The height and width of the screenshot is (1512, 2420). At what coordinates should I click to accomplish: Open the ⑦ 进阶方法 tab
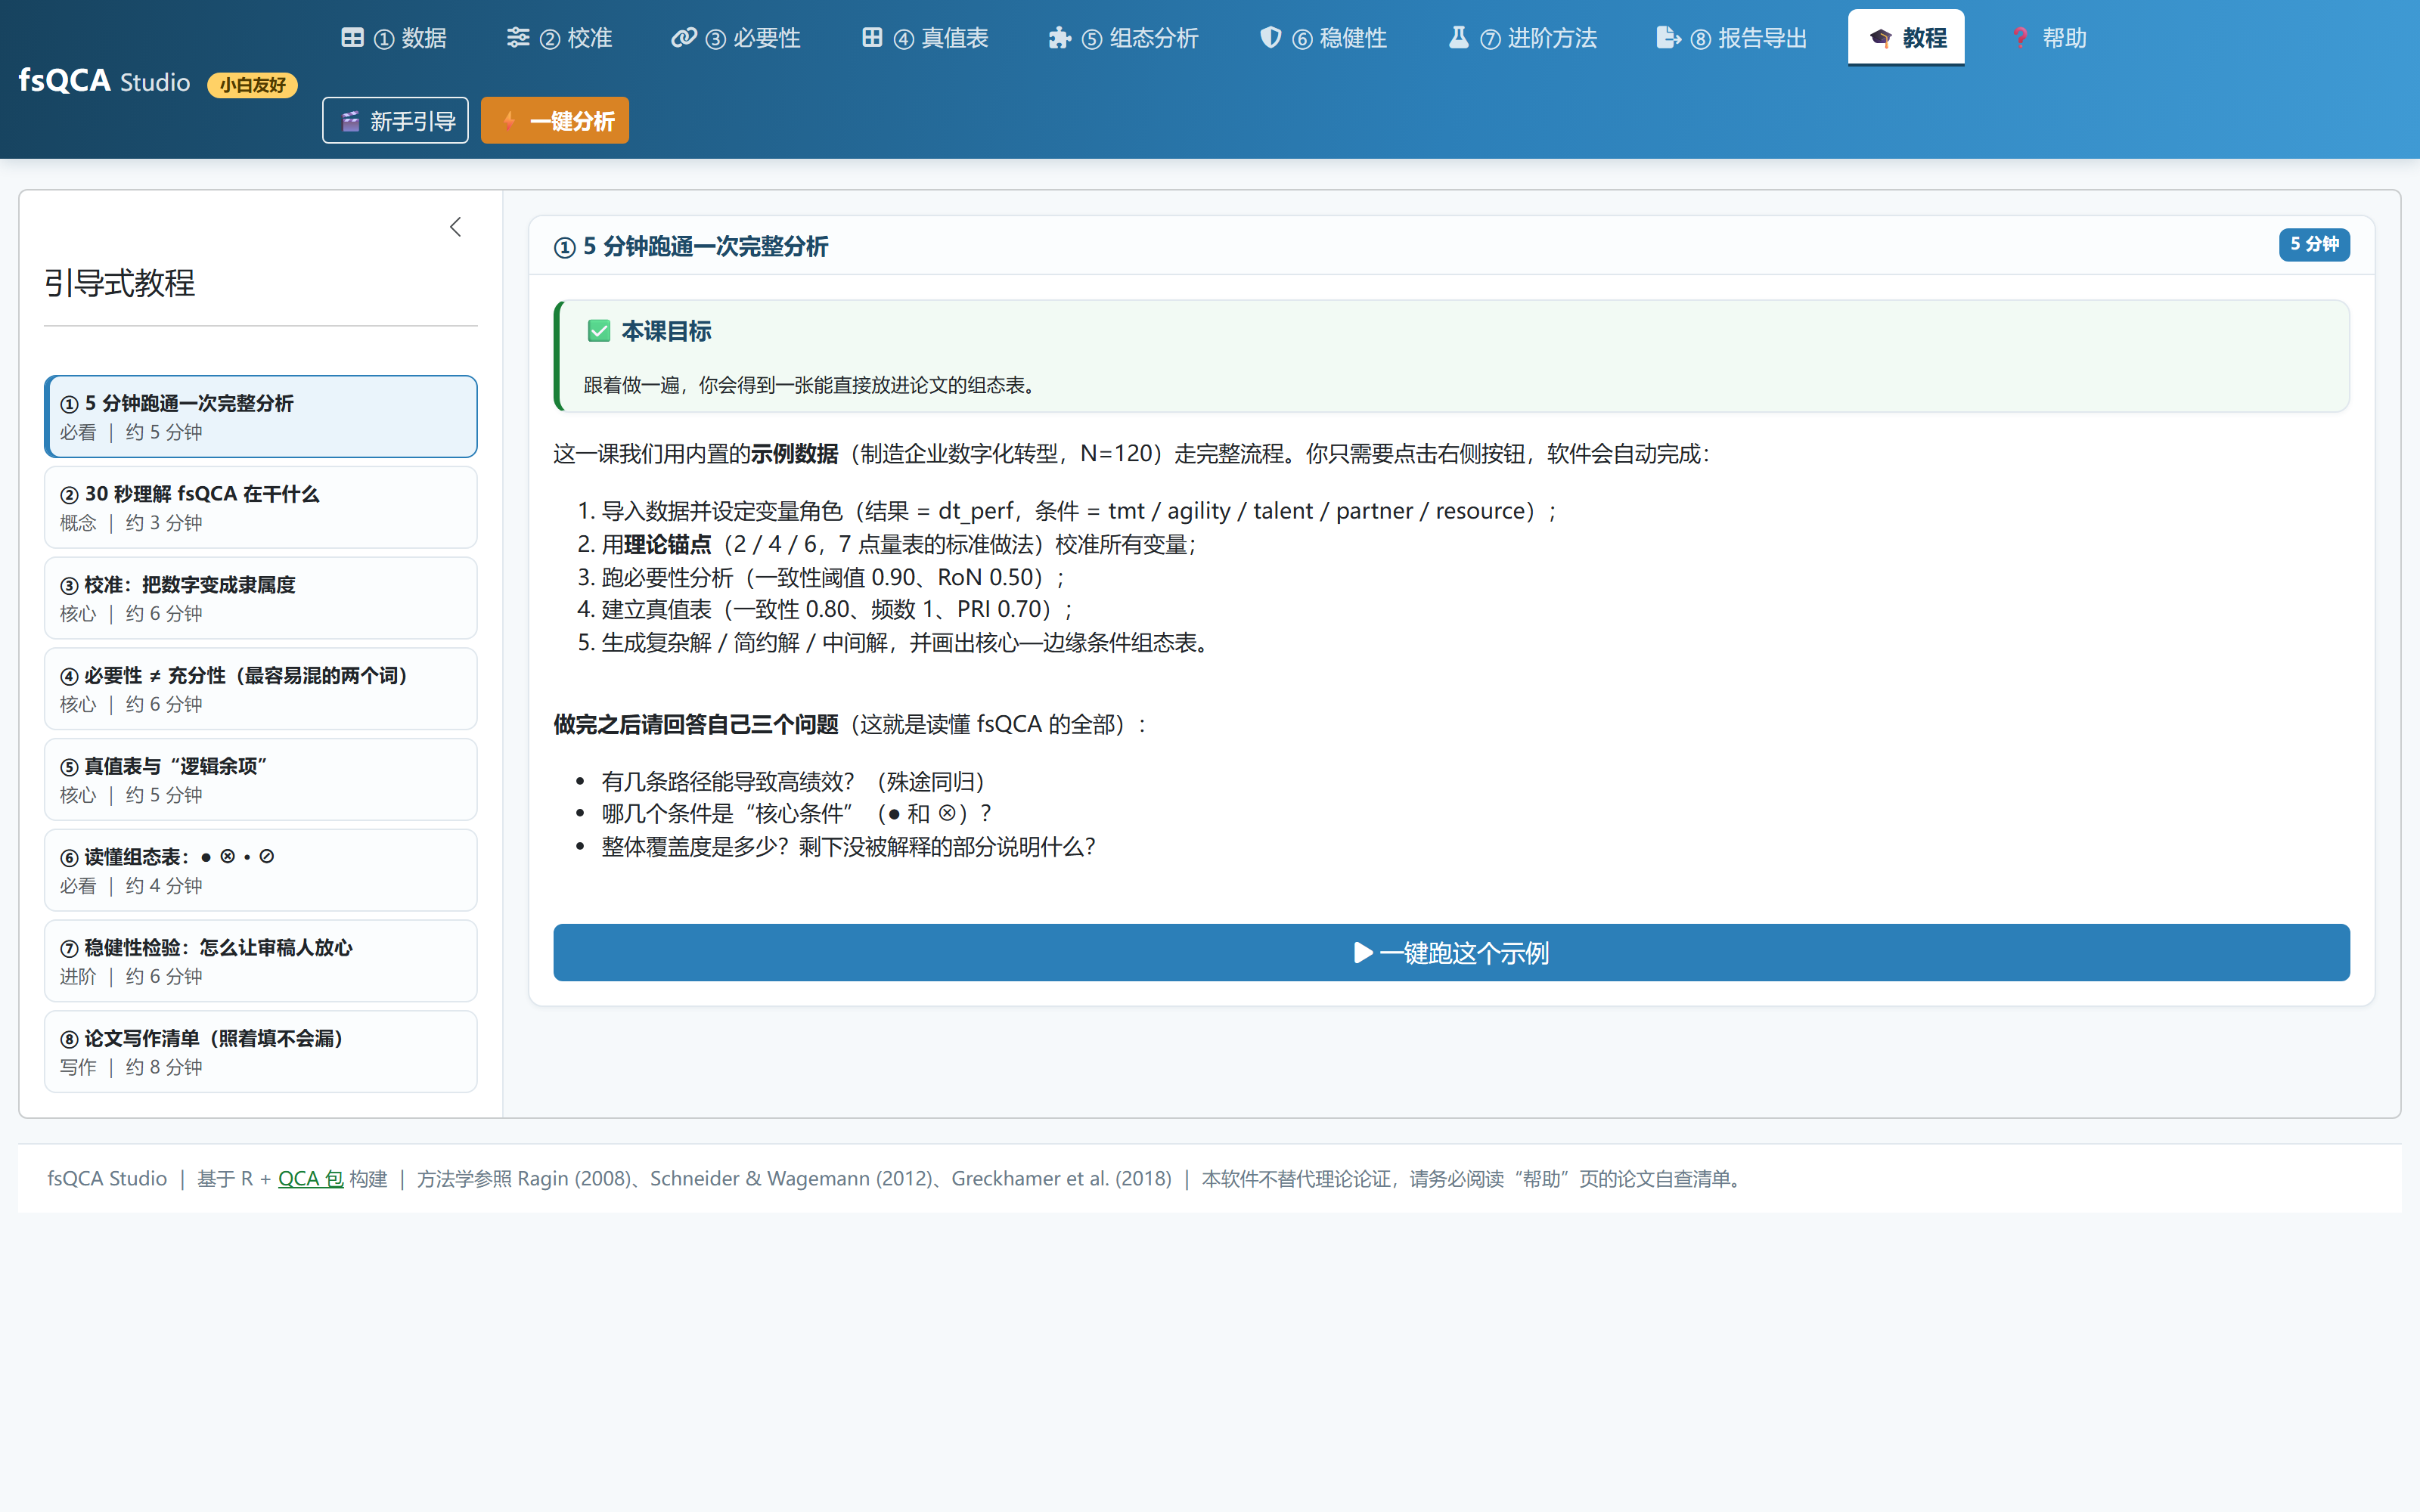[x=1522, y=38]
